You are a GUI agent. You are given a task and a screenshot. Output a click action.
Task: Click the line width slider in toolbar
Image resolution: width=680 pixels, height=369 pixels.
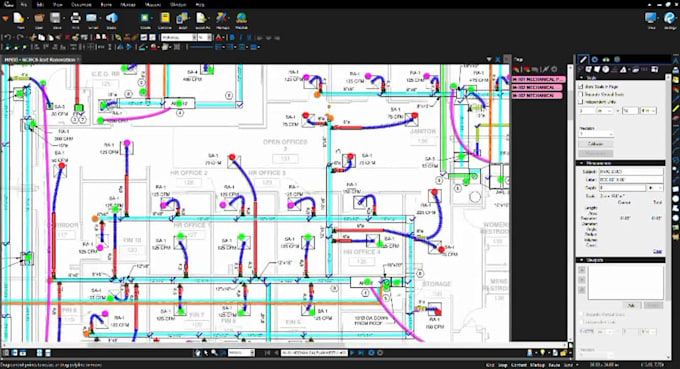(201, 47)
